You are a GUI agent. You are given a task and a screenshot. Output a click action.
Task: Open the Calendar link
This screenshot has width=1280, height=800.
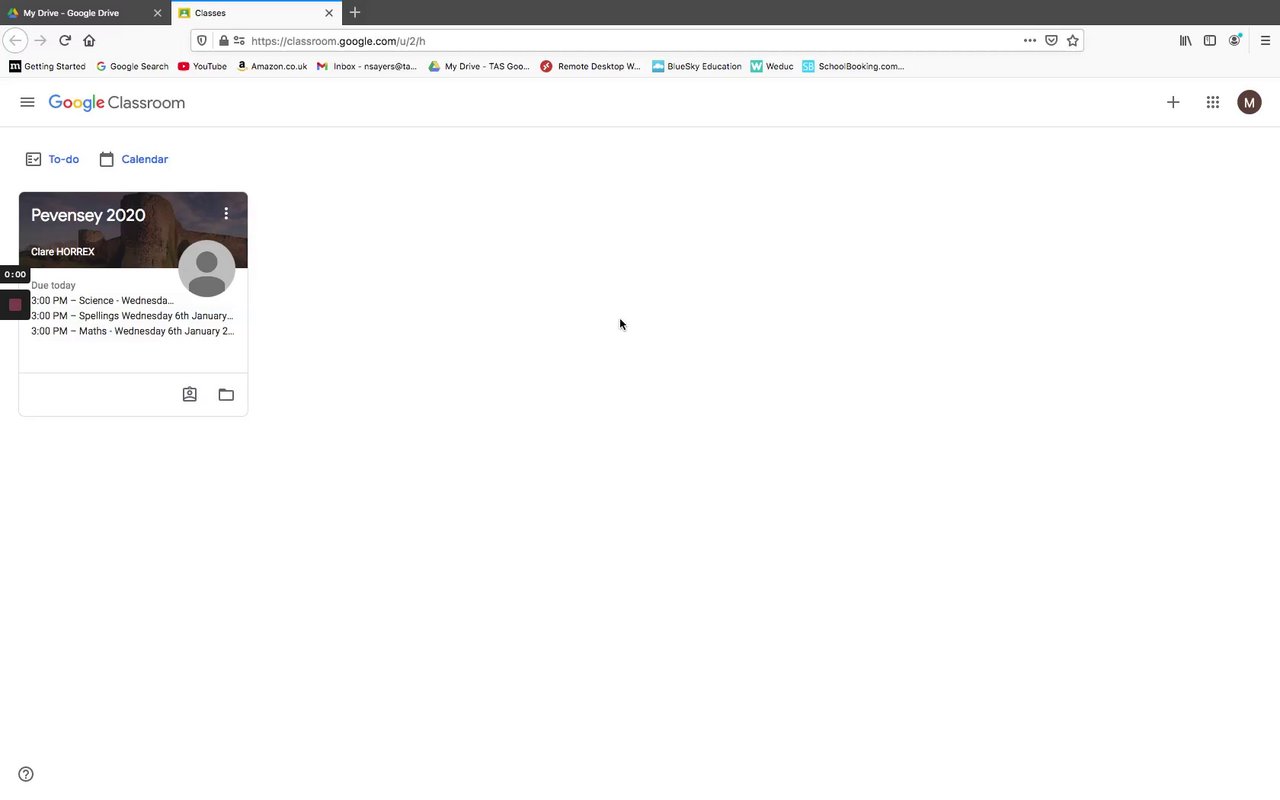click(x=133, y=159)
